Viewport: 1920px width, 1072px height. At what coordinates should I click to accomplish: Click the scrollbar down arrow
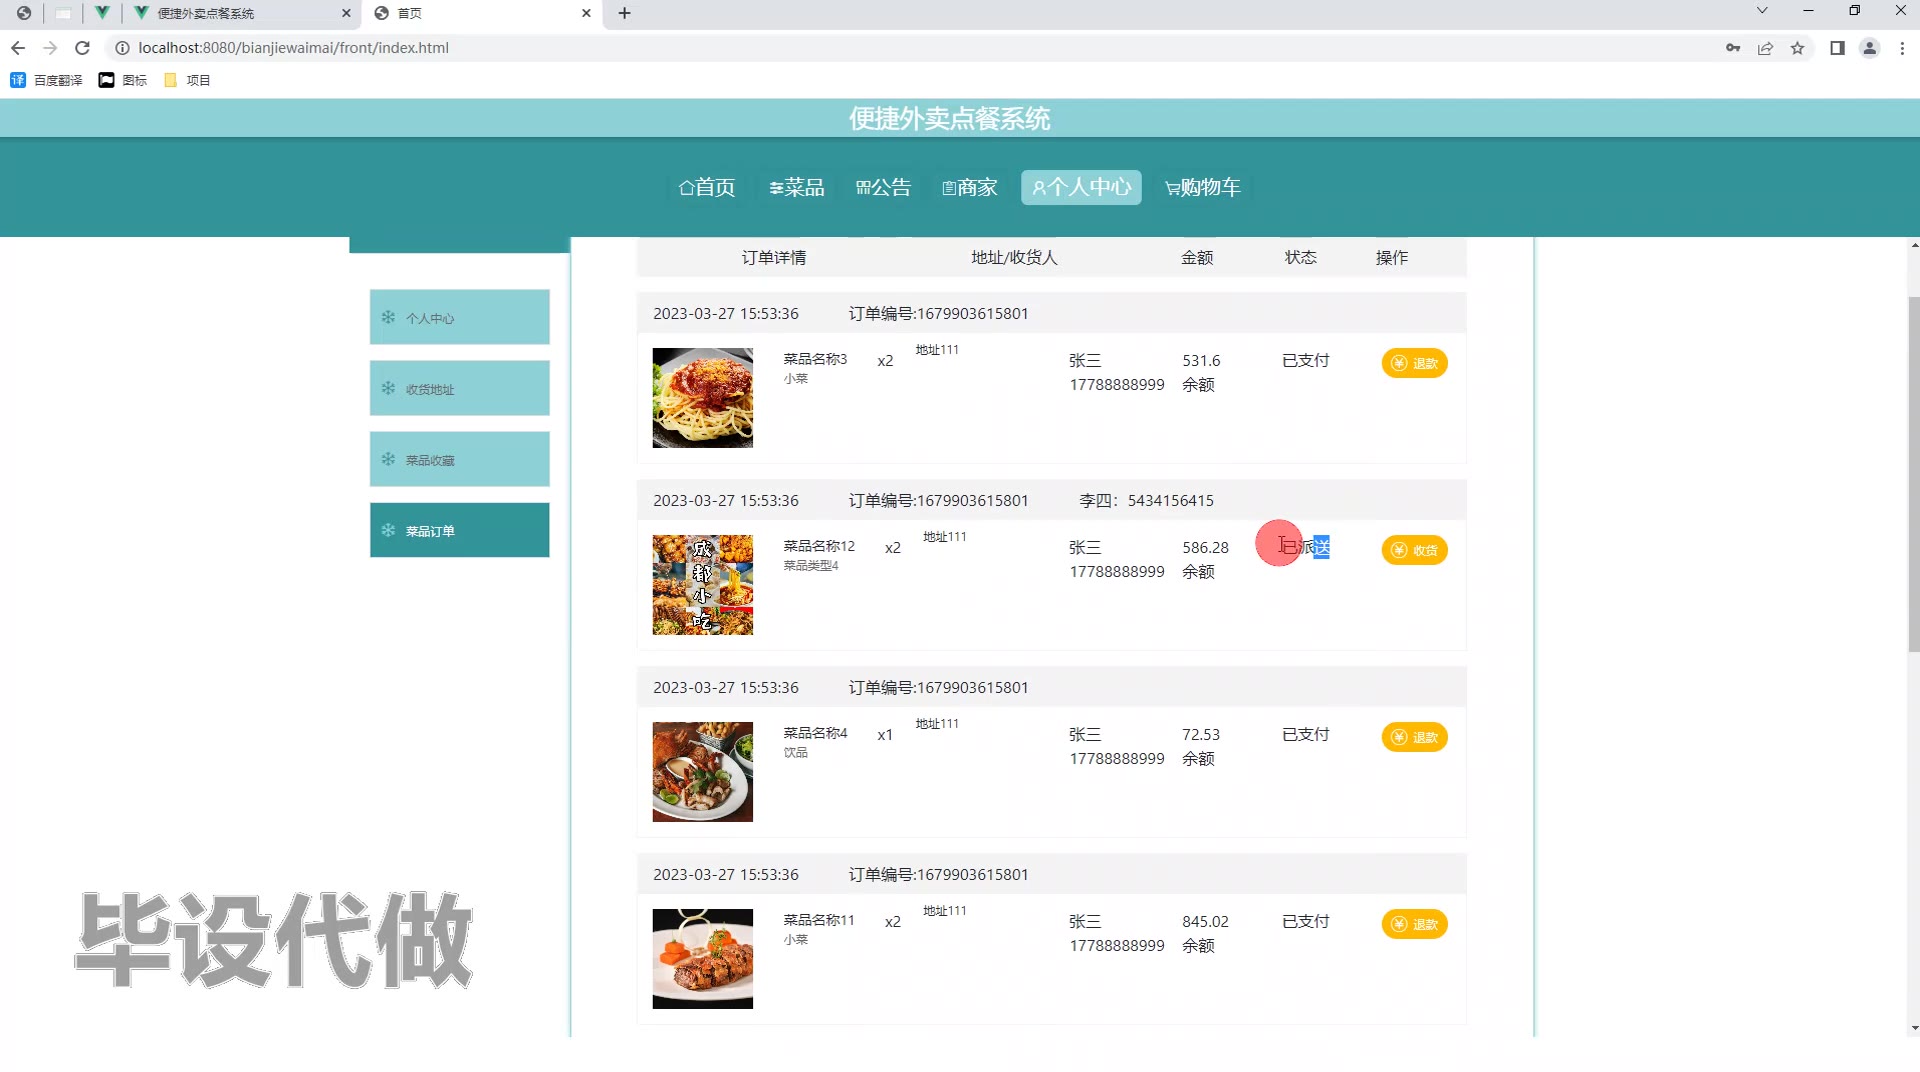click(x=1914, y=1028)
